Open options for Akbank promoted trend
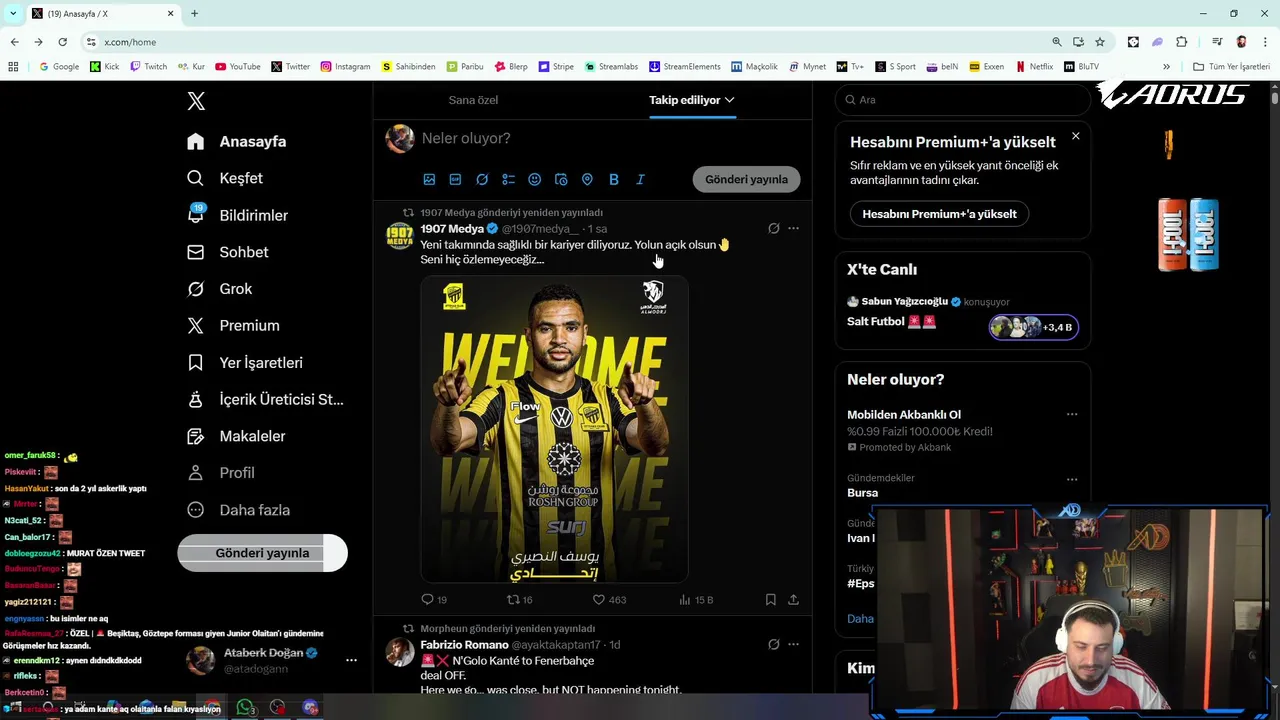This screenshot has height=720, width=1280. coord(1072,414)
